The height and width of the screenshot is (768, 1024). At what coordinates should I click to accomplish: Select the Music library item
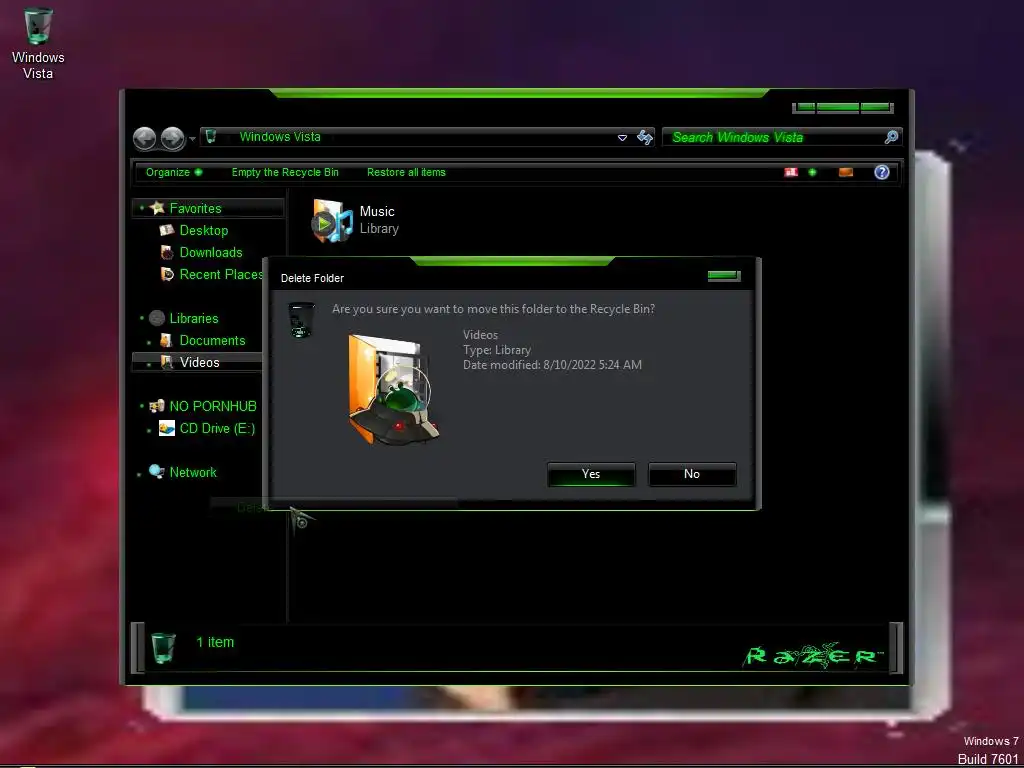pyautogui.click(x=356, y=220)
